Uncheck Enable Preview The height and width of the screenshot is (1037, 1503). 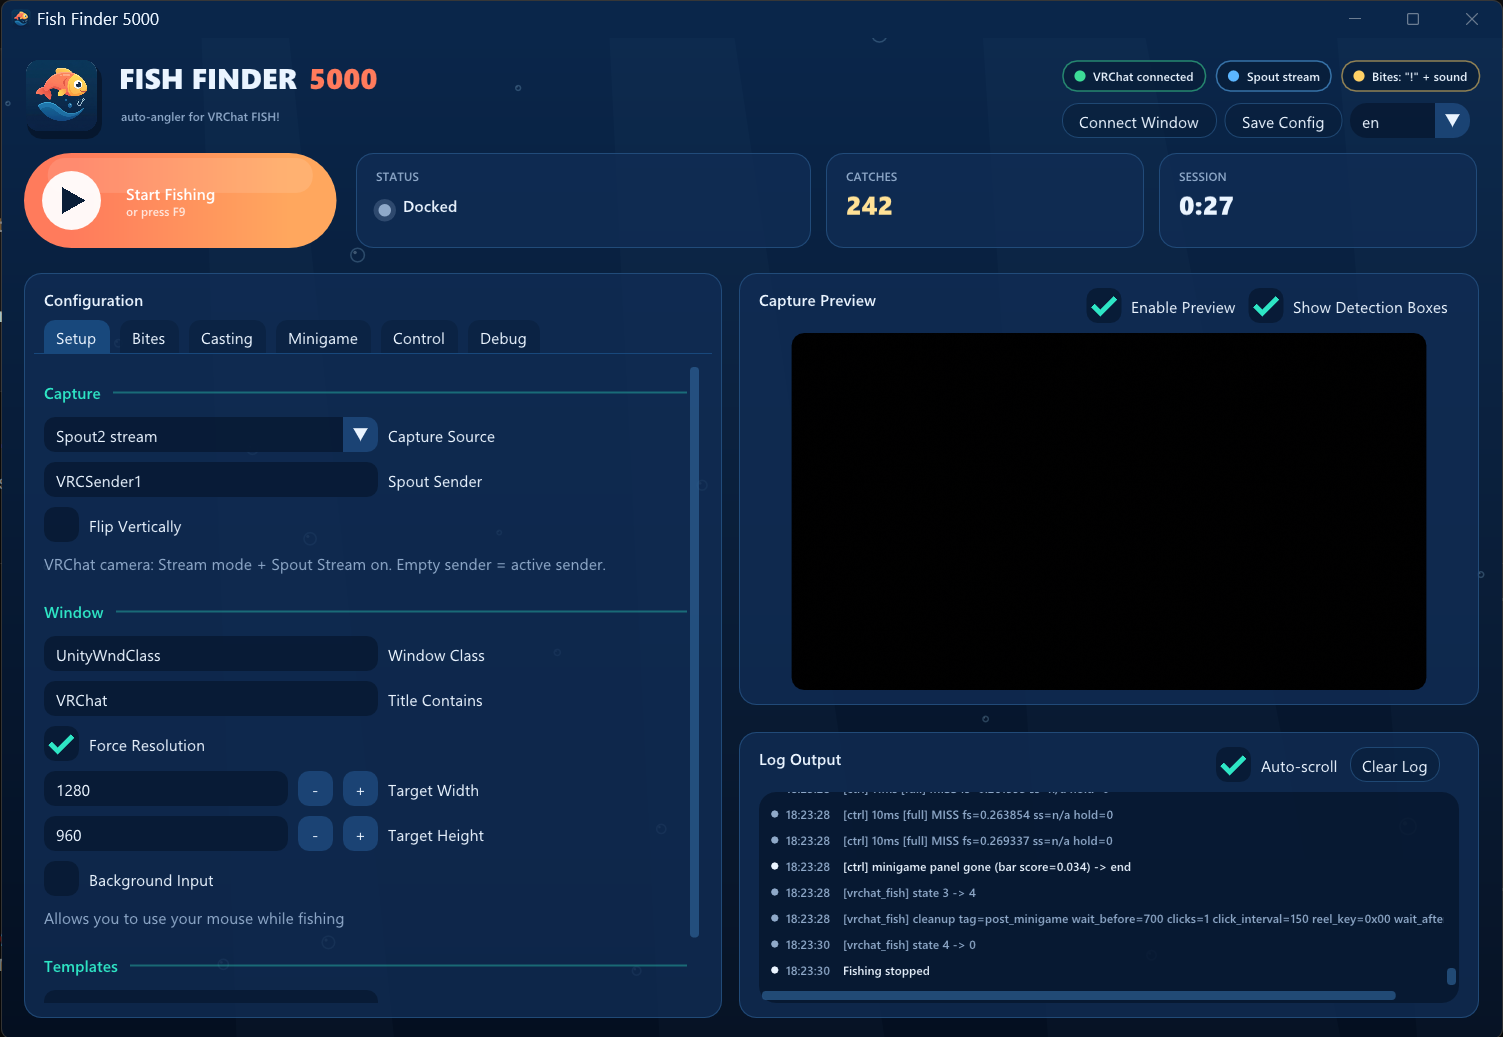click(1104, 306)
